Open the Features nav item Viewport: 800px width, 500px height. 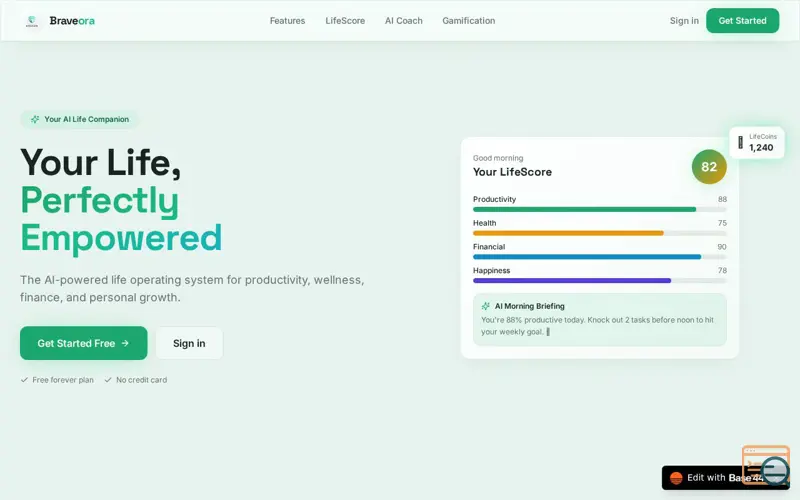pos(287,21)
